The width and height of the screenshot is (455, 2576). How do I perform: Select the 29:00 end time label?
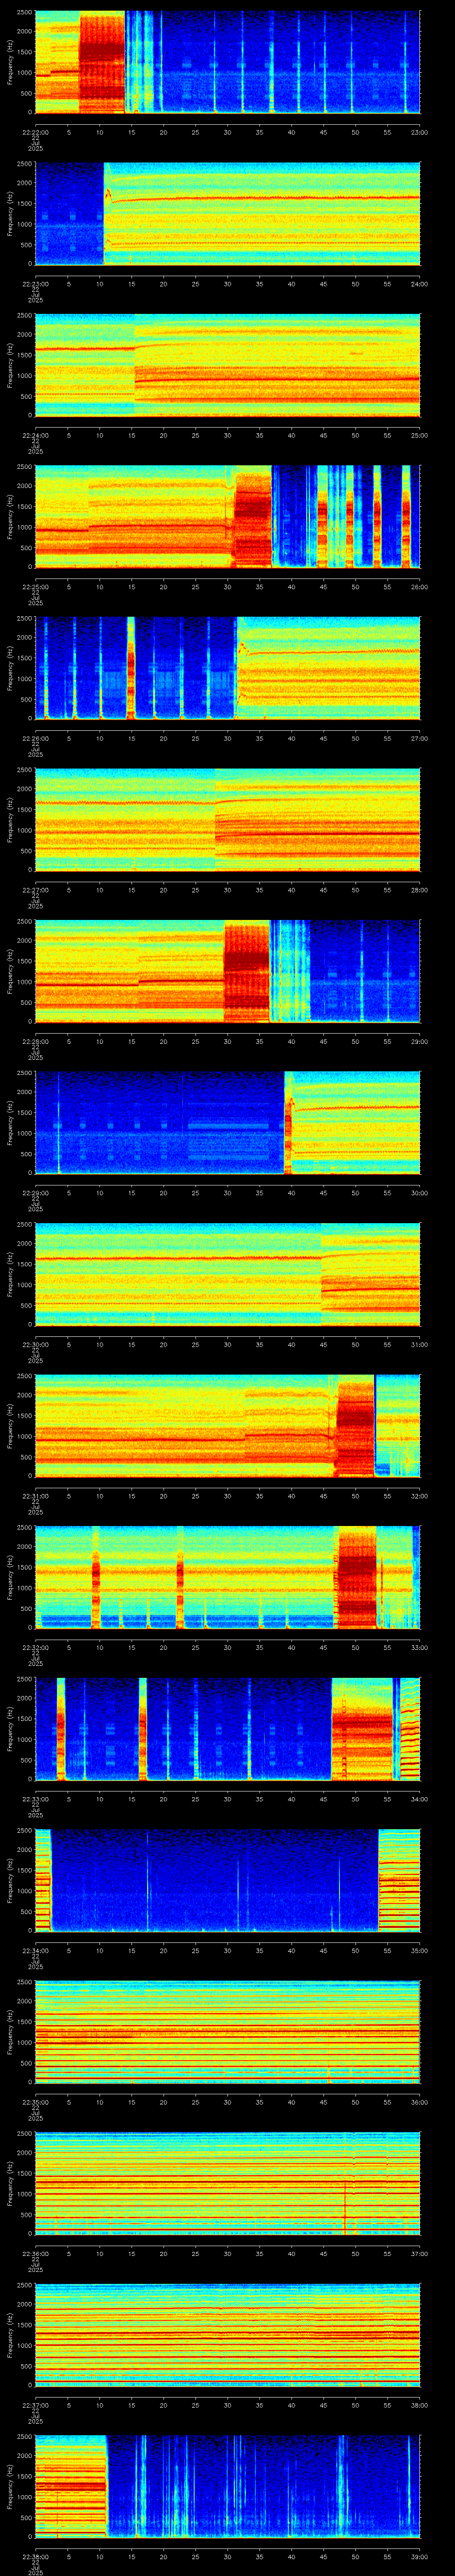pyautogui.click(x=419, y=1041)
